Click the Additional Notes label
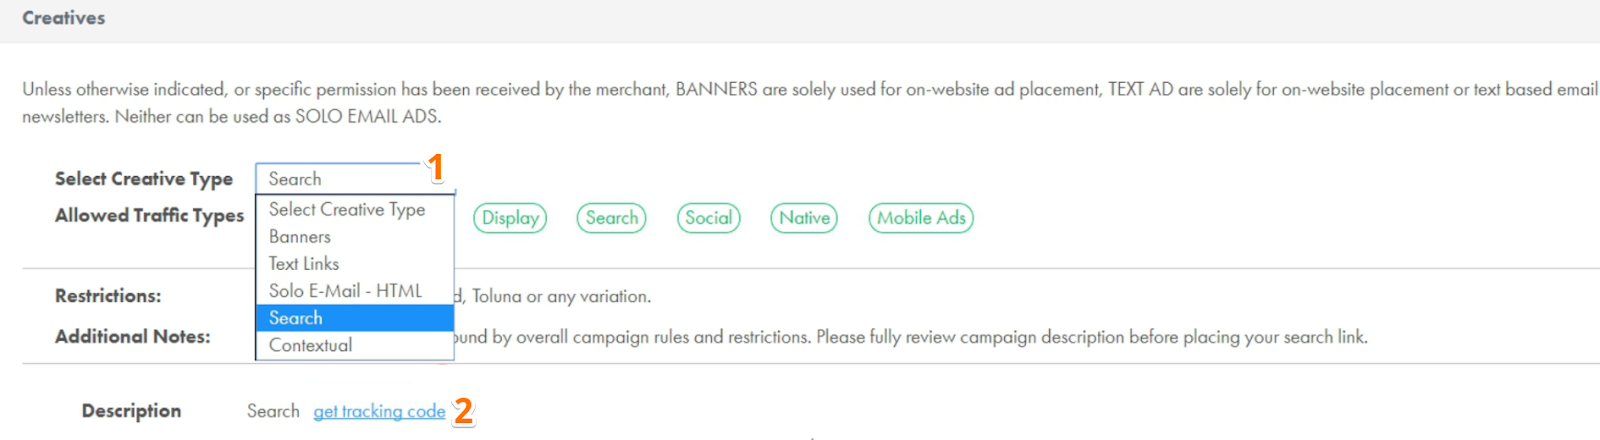 point(132,337)
